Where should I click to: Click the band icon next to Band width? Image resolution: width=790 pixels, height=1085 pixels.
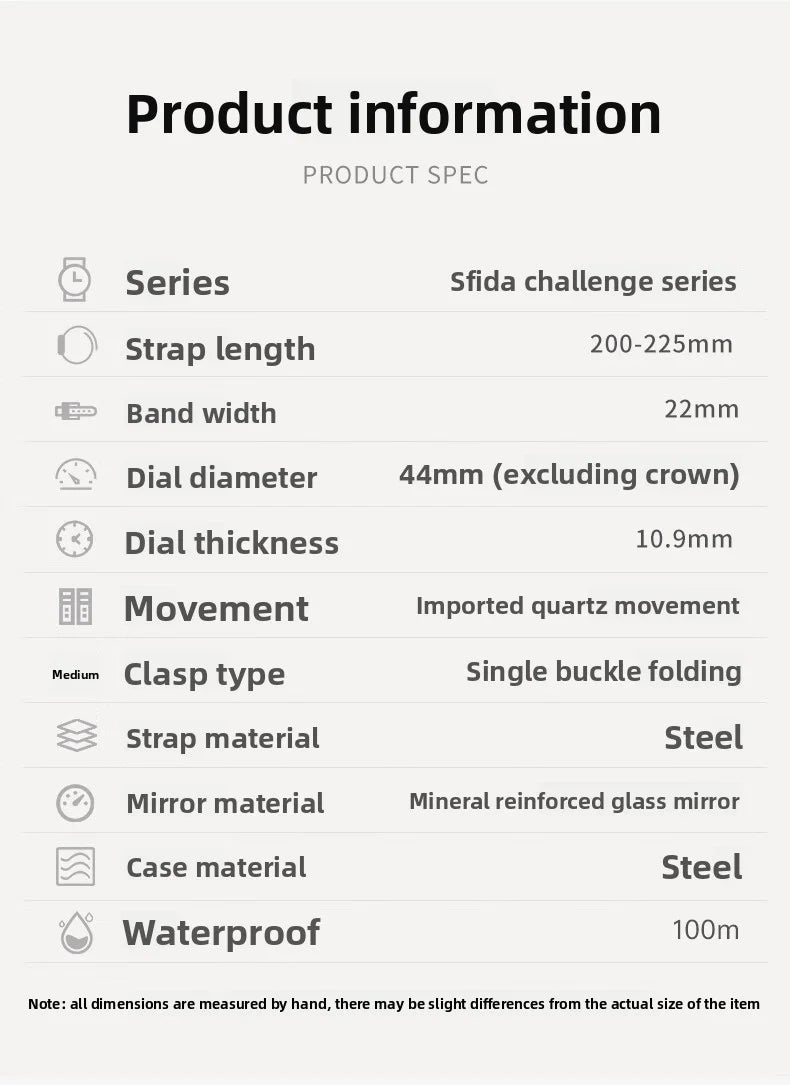(x=76, y=411)
